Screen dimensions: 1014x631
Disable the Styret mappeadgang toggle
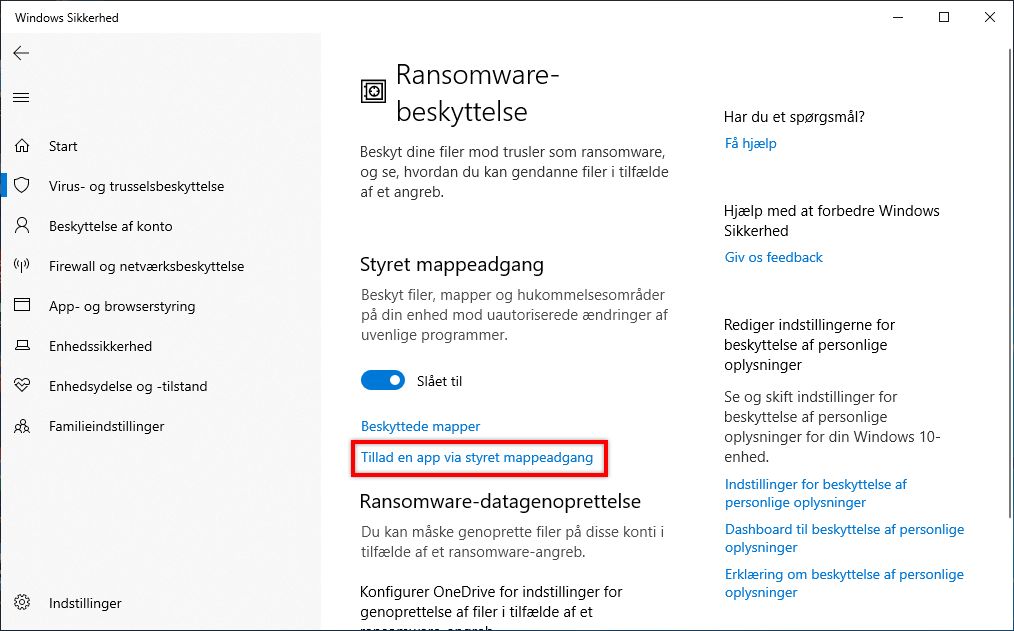coord(381,380)
